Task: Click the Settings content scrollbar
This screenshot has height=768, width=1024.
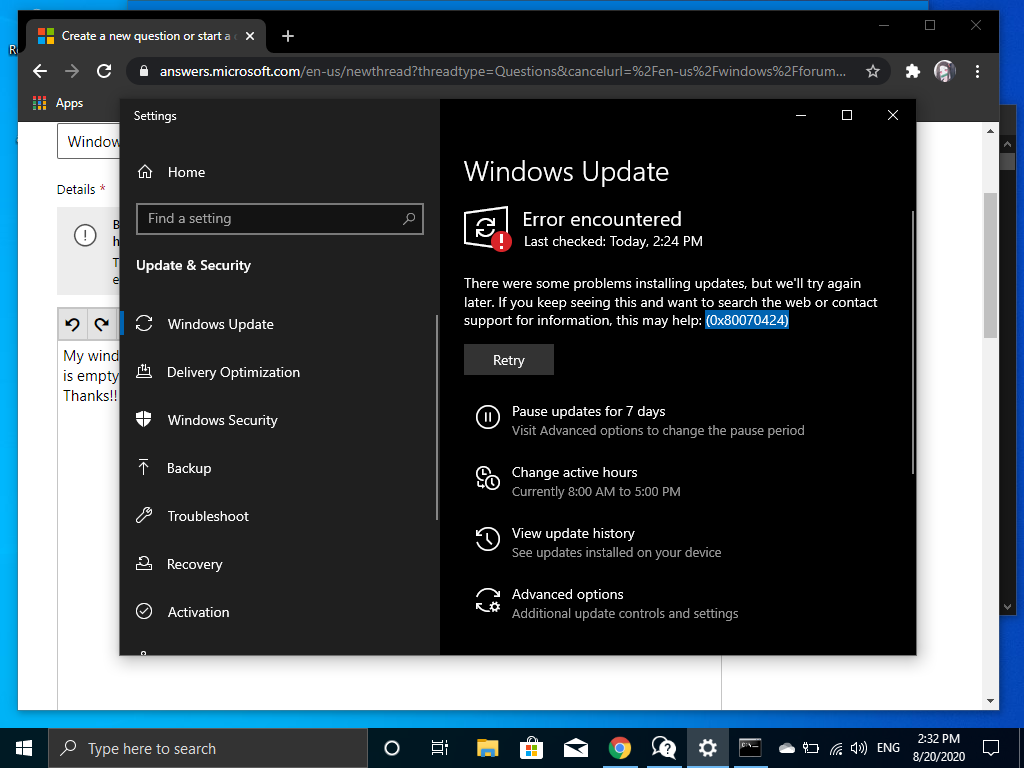Action: (912, 342)
